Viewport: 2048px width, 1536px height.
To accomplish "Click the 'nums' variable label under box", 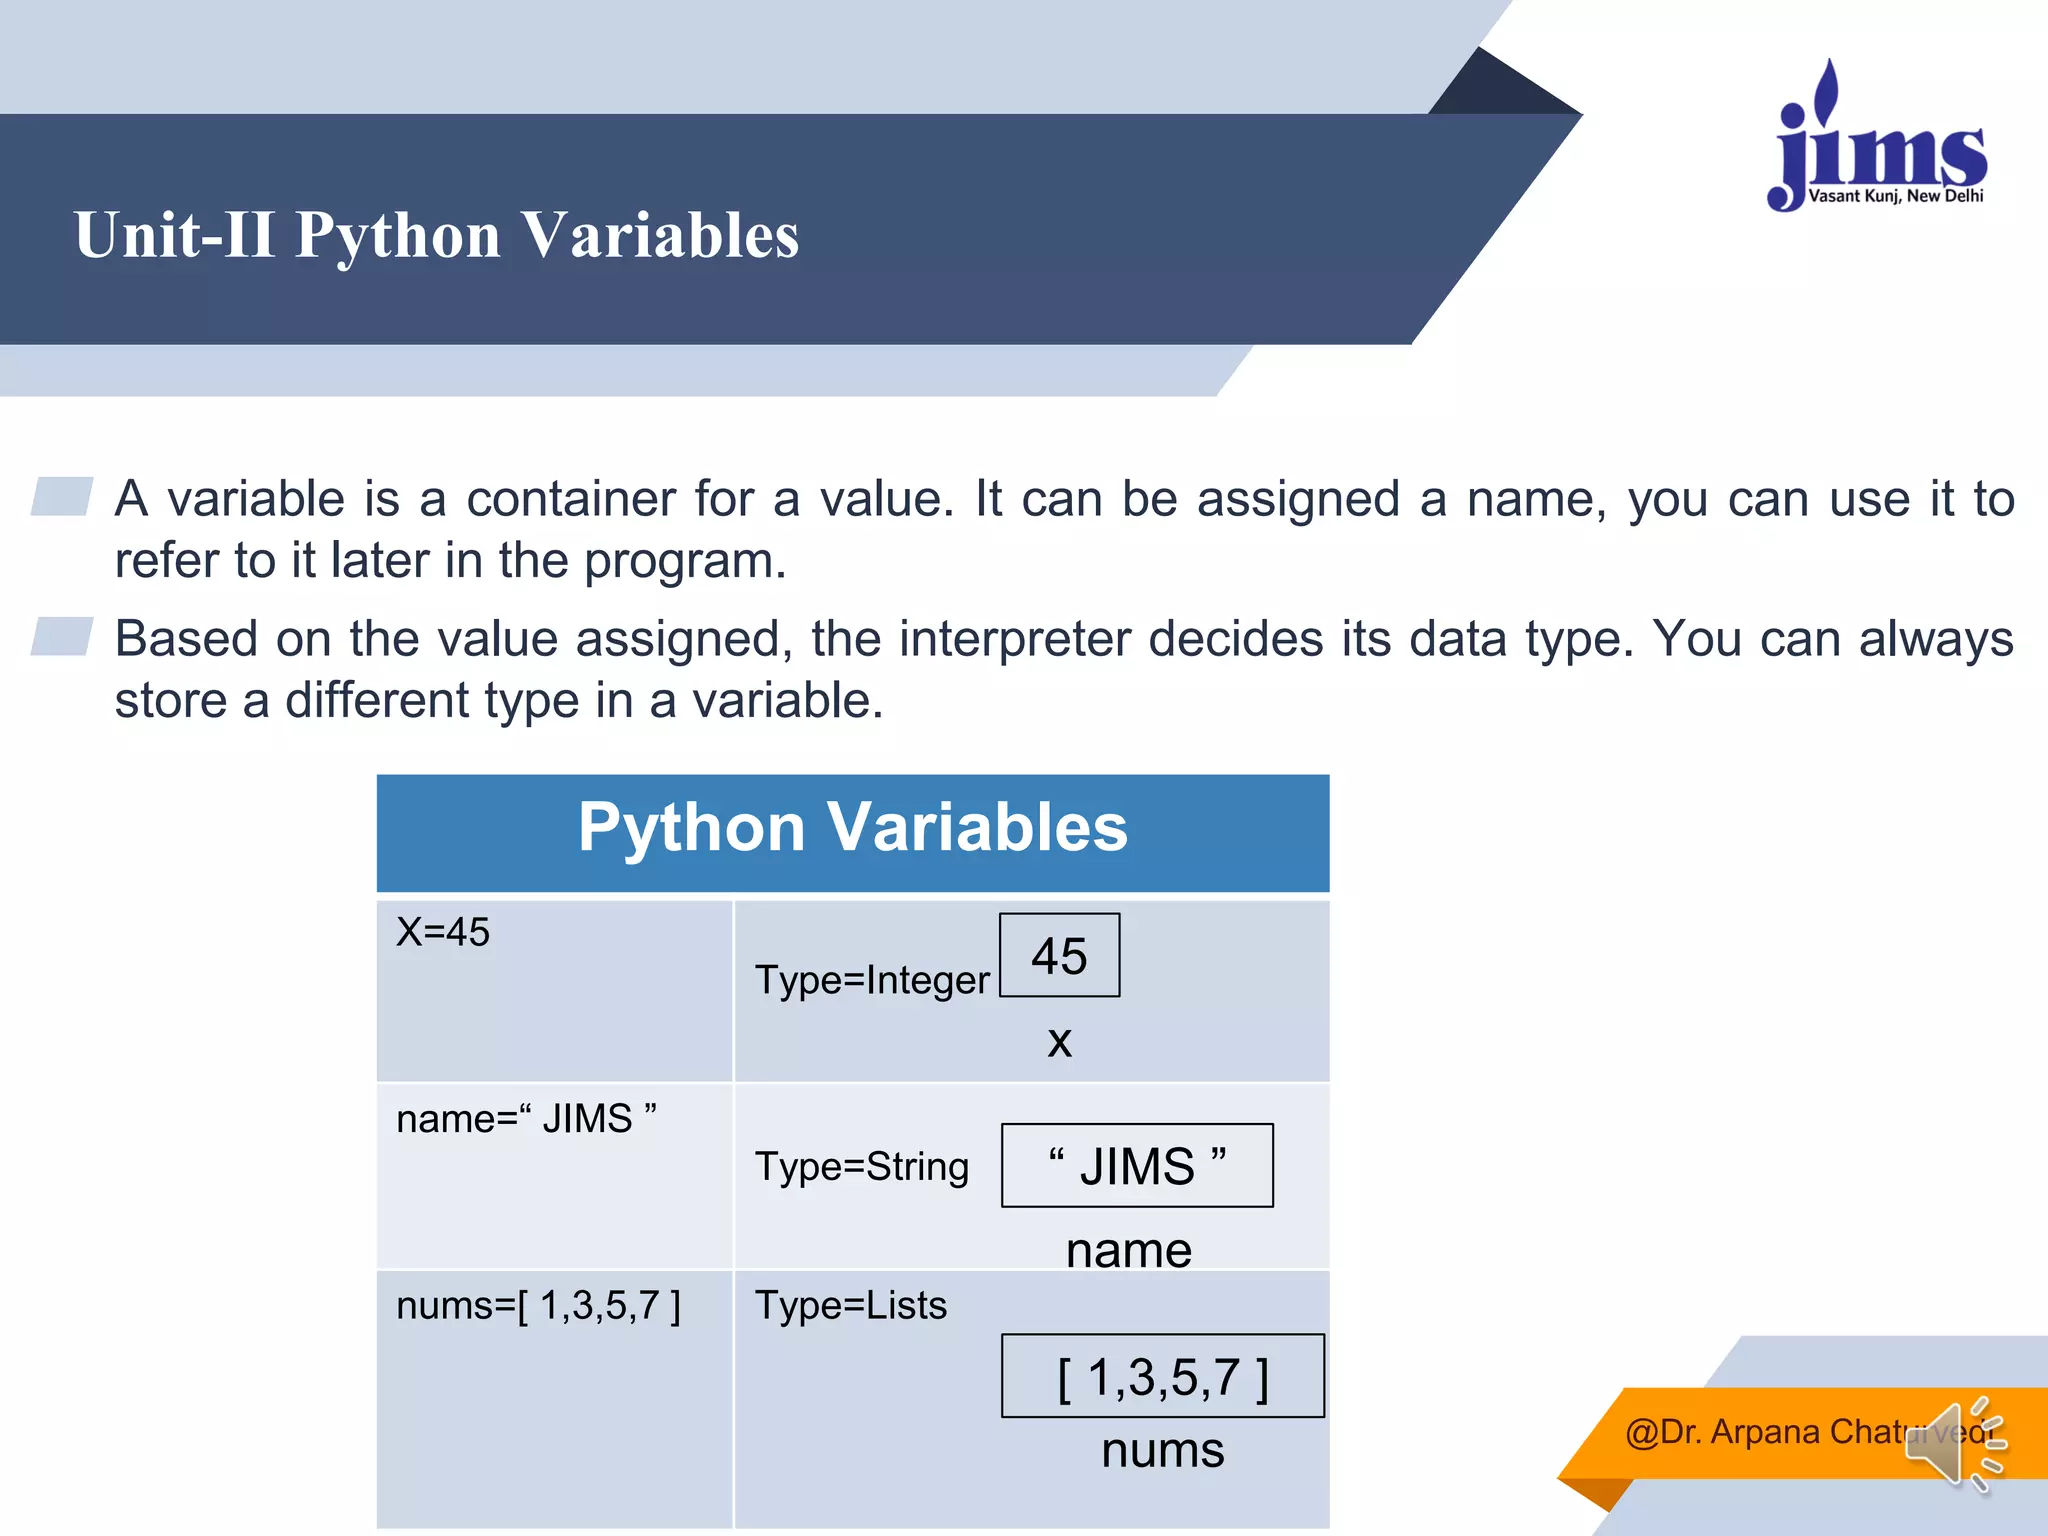I will [1163, 1450].
